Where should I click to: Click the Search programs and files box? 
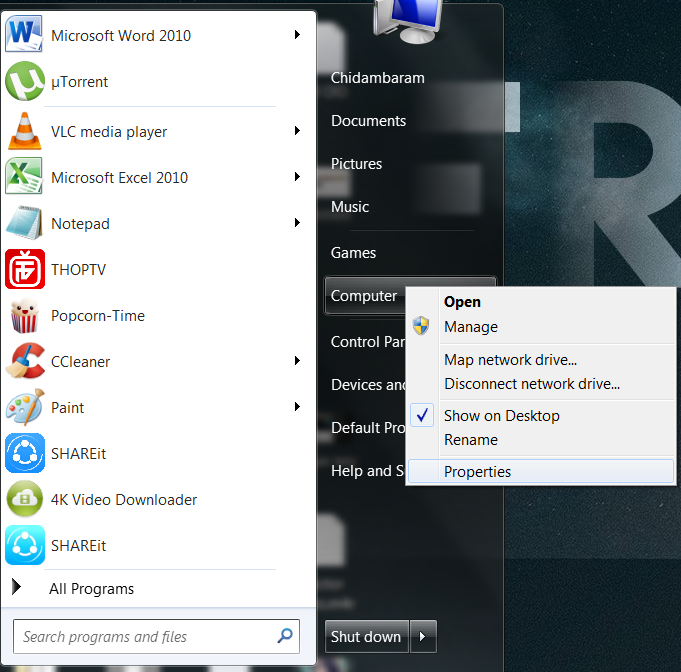tap(156, 636)
